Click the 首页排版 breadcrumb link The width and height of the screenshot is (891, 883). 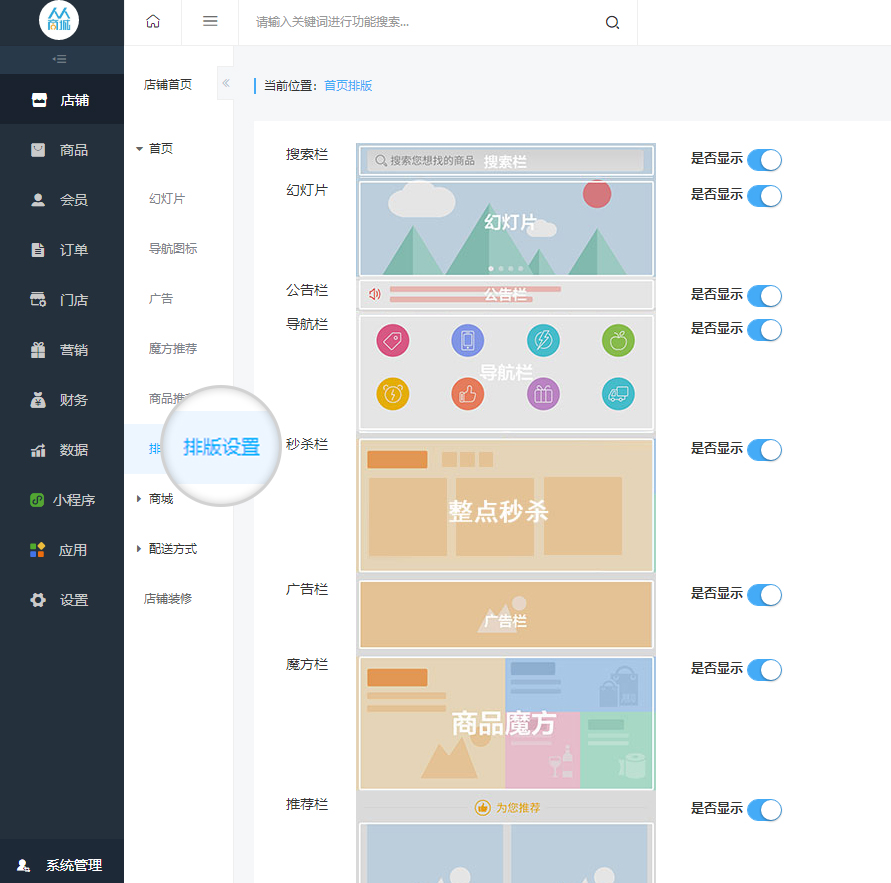[x=348, y=86]
